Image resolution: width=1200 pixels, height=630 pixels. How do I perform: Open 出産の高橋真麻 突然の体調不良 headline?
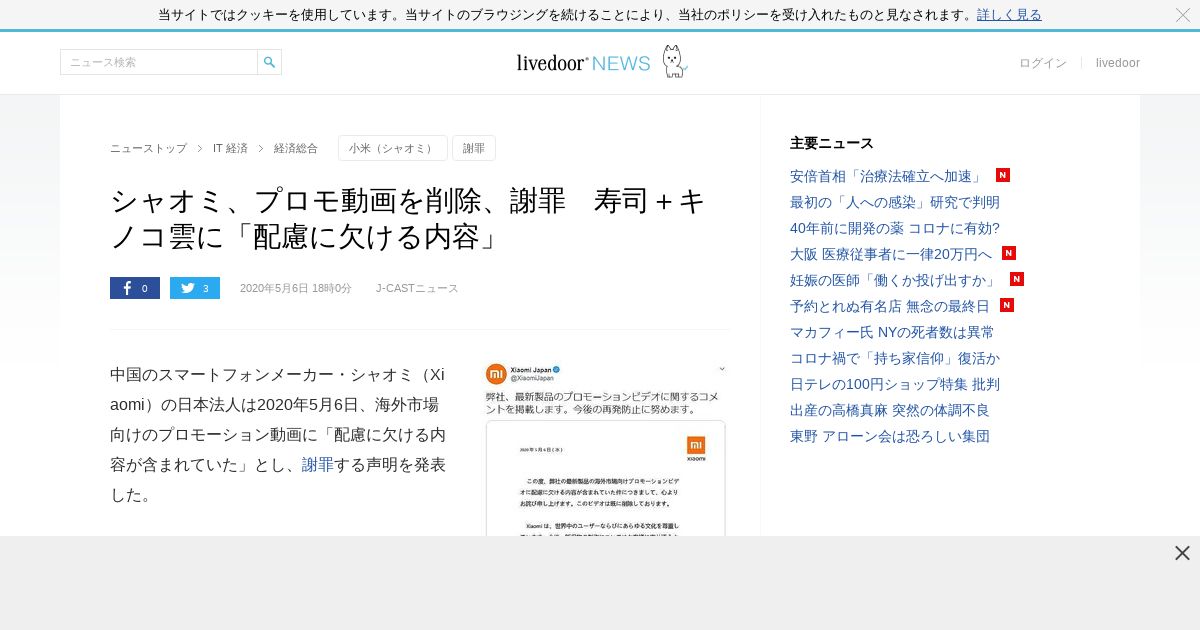(890, 410)
